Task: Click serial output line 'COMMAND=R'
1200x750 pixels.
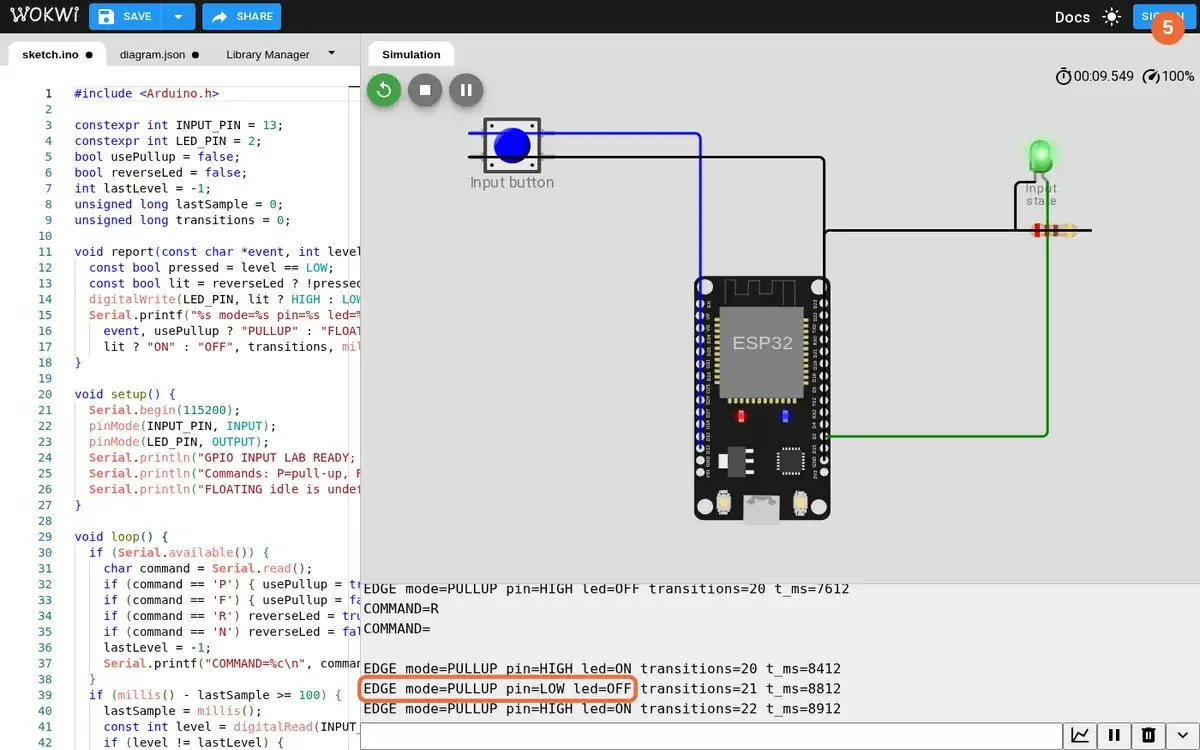Action: tap(401, 609)
